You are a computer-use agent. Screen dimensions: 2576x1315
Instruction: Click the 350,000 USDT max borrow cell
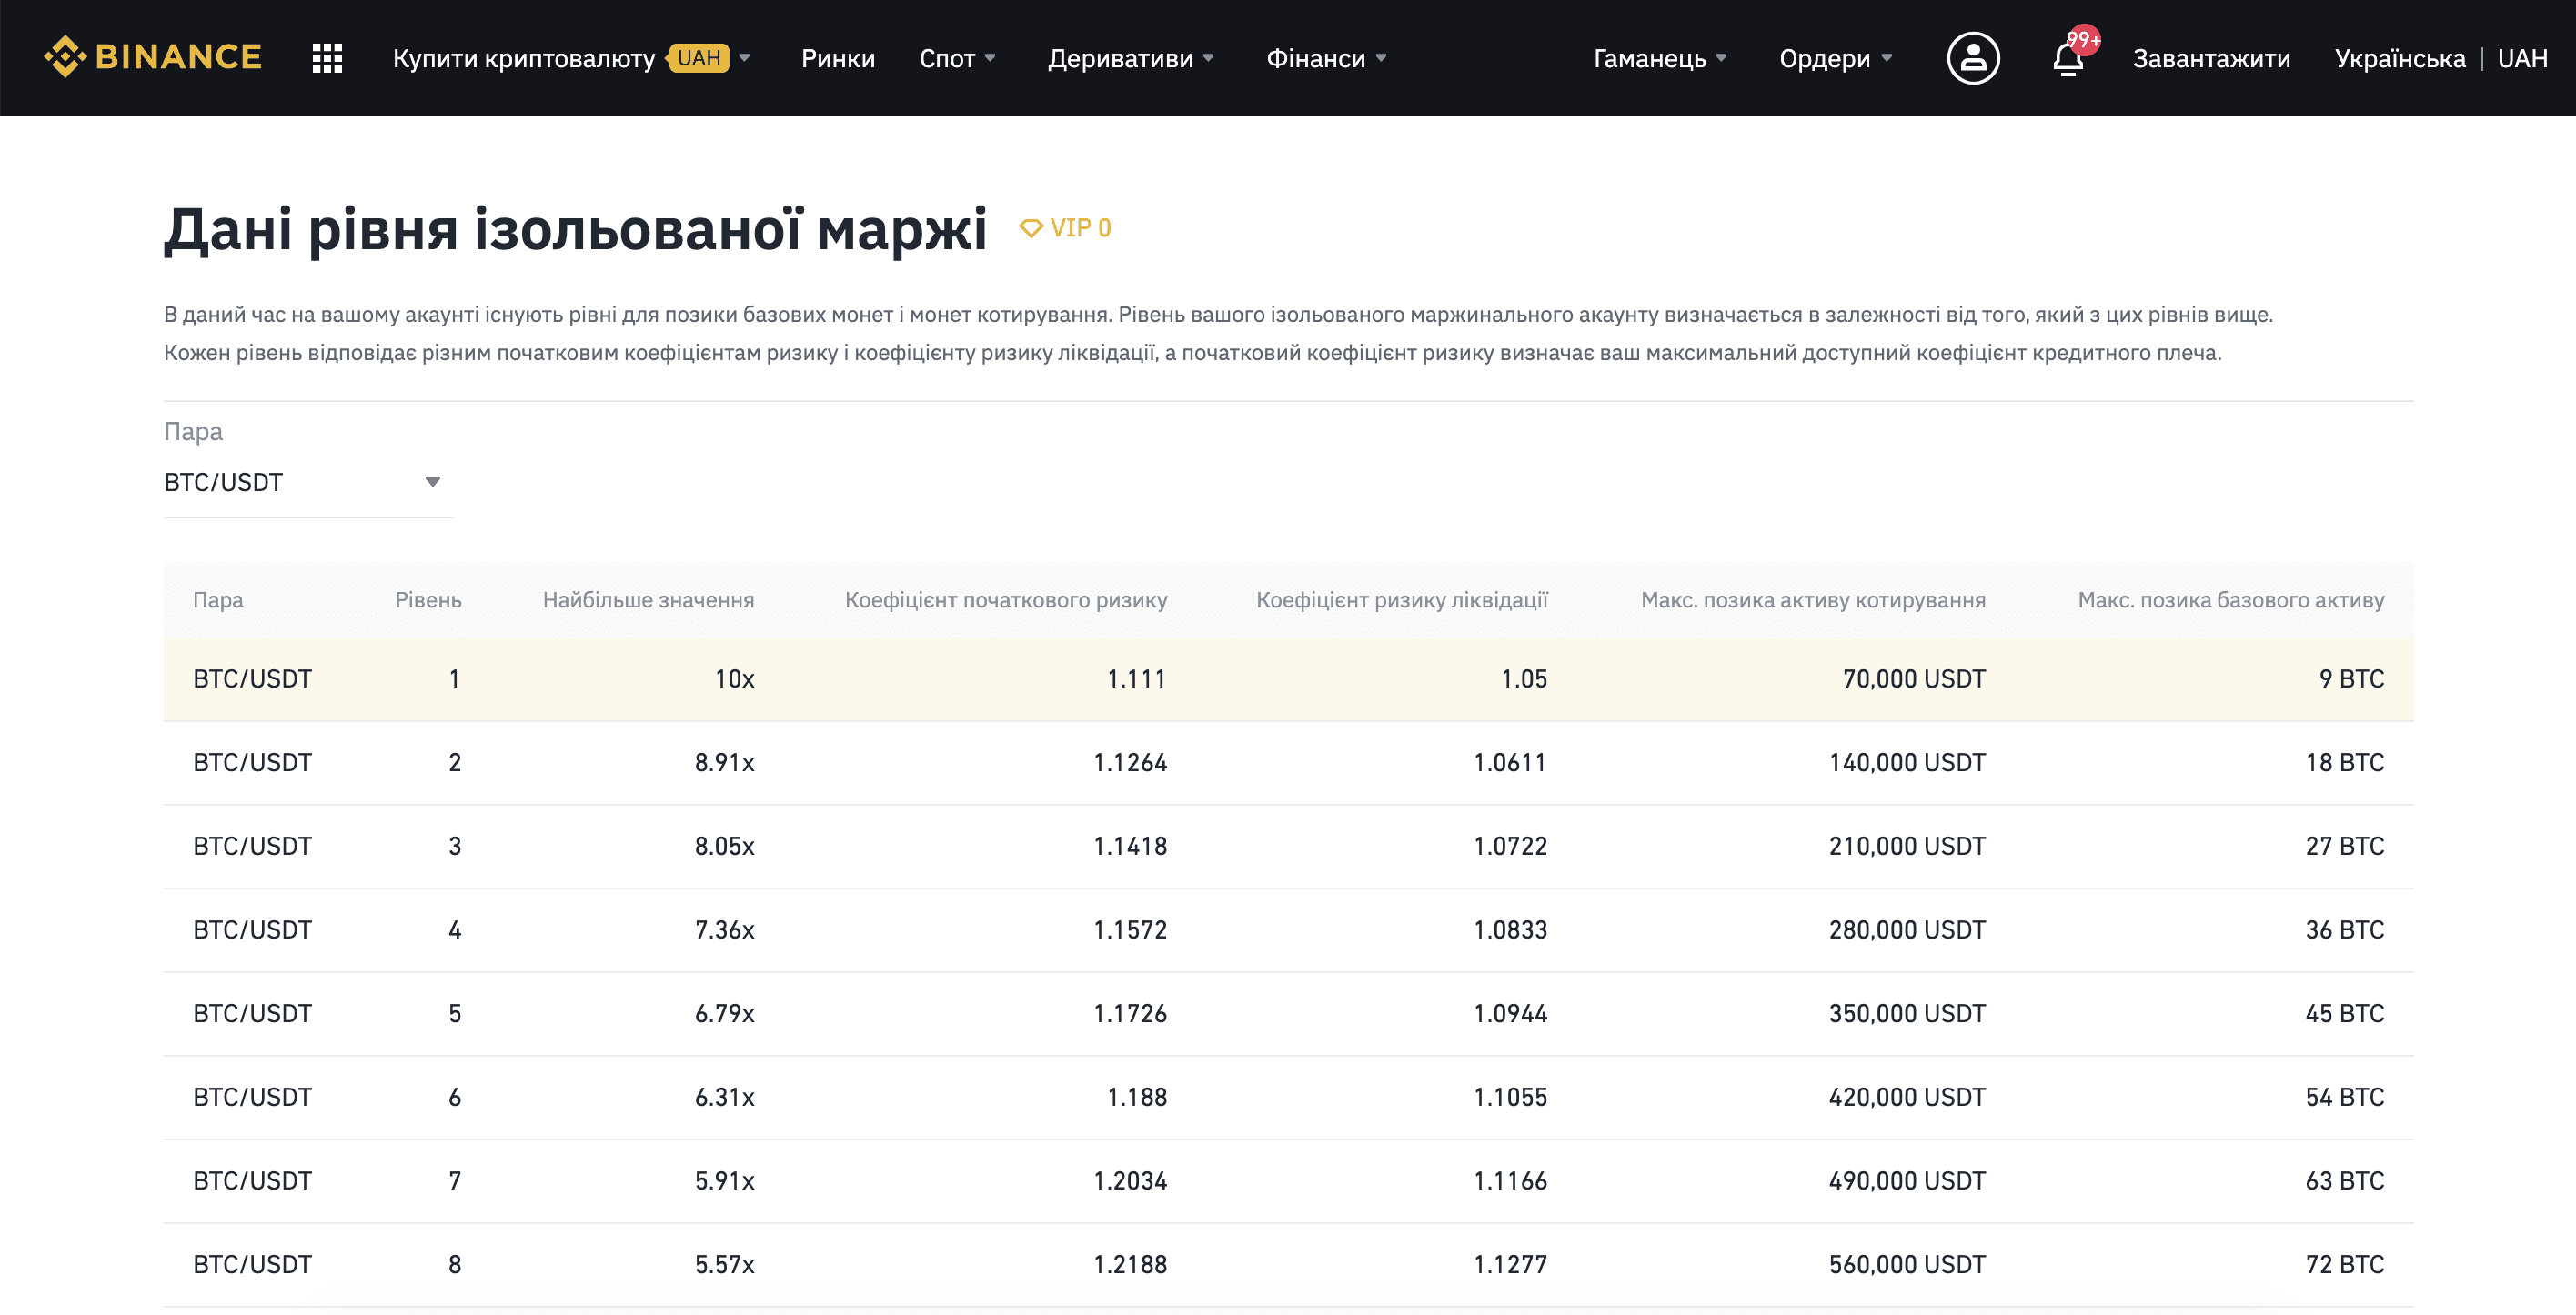pyautogui.click(x=1907, y=1014)
